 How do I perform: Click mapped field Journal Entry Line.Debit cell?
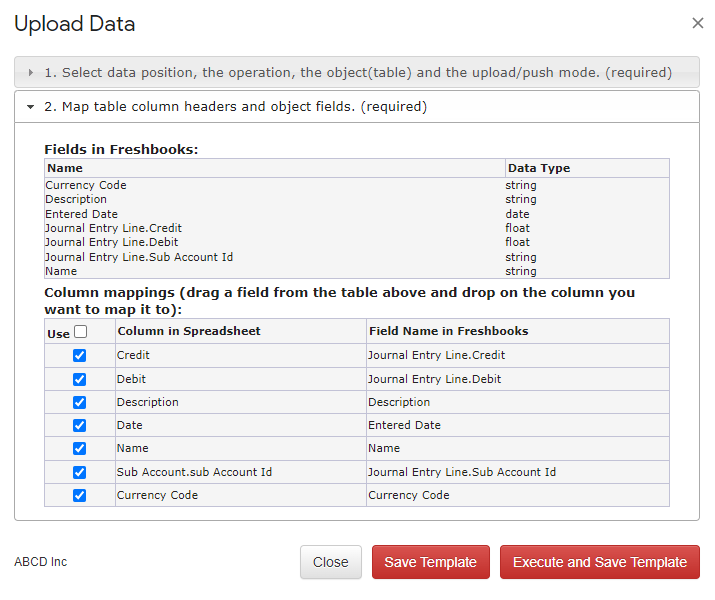point(518,379)
